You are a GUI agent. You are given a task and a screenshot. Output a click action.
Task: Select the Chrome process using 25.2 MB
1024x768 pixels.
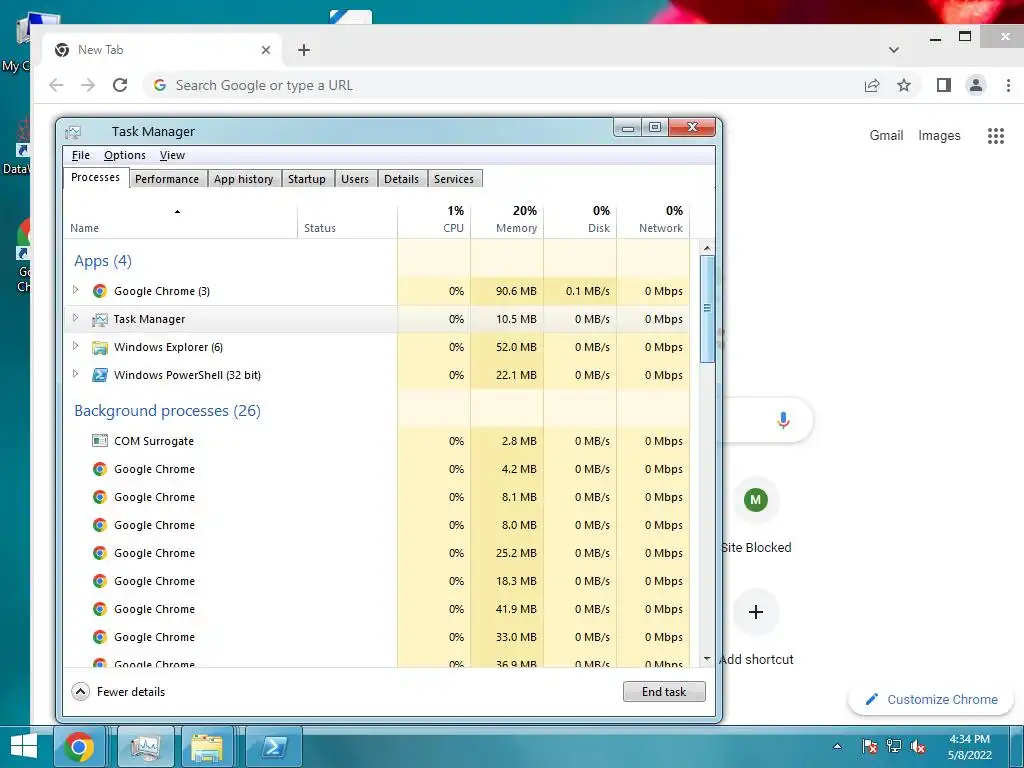pos(377,553)
